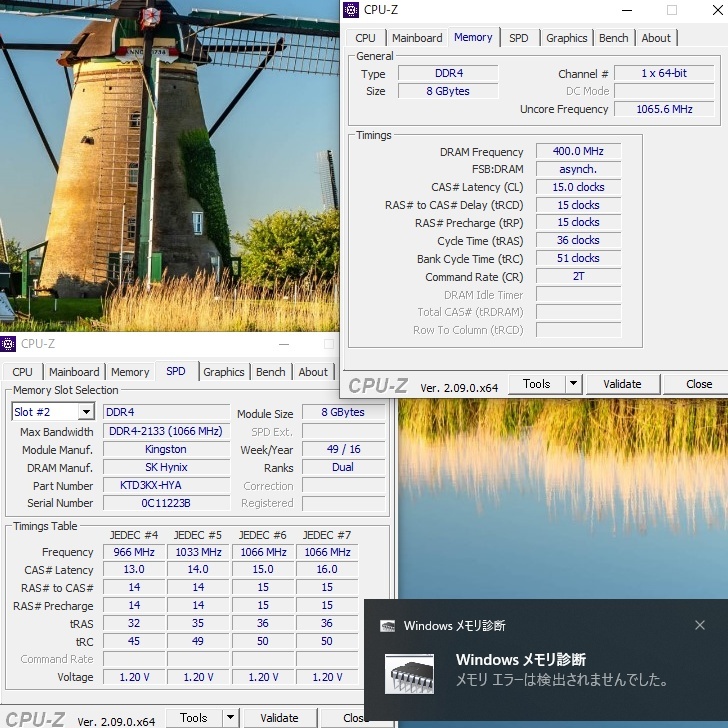Dismiss the Windows memory diagnostic notification
The height and width of the screenshot is (728, 728).
pyautogui.click(x=700, y=625)
